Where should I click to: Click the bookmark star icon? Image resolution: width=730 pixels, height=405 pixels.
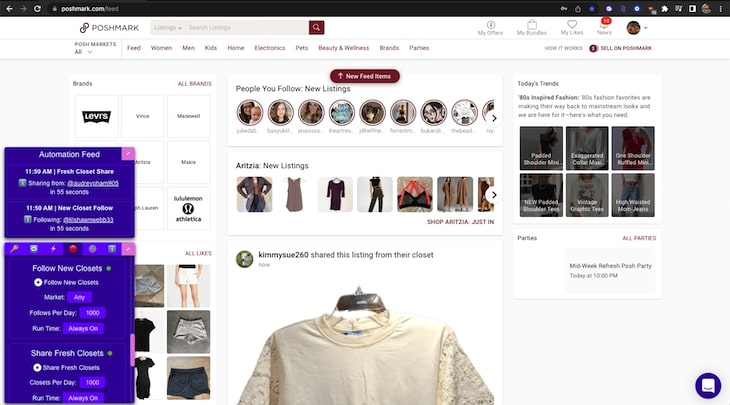[592, 9]
